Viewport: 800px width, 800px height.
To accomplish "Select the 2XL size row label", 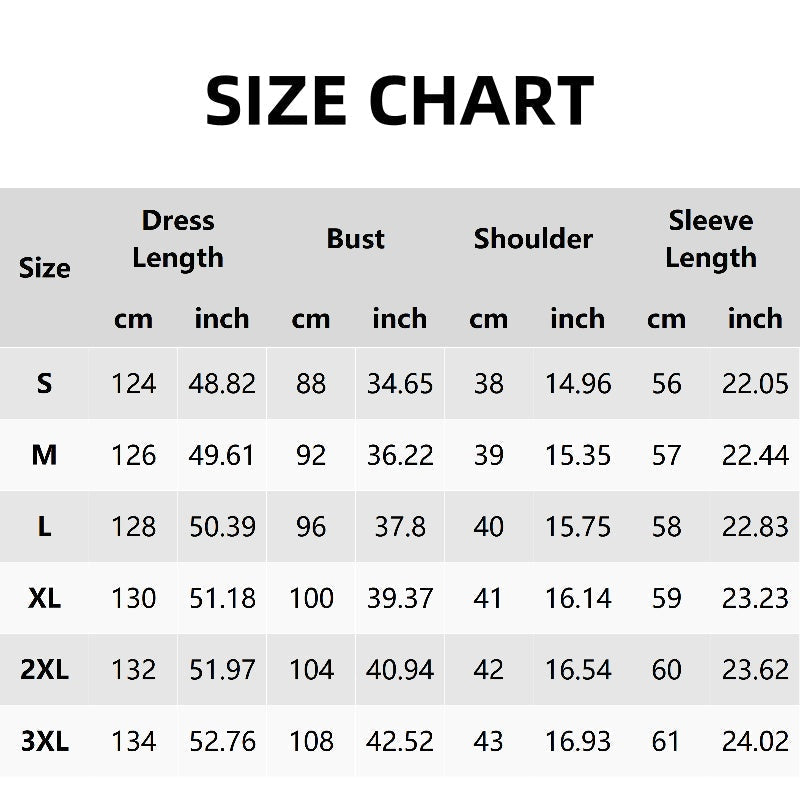I will point(45,670).
